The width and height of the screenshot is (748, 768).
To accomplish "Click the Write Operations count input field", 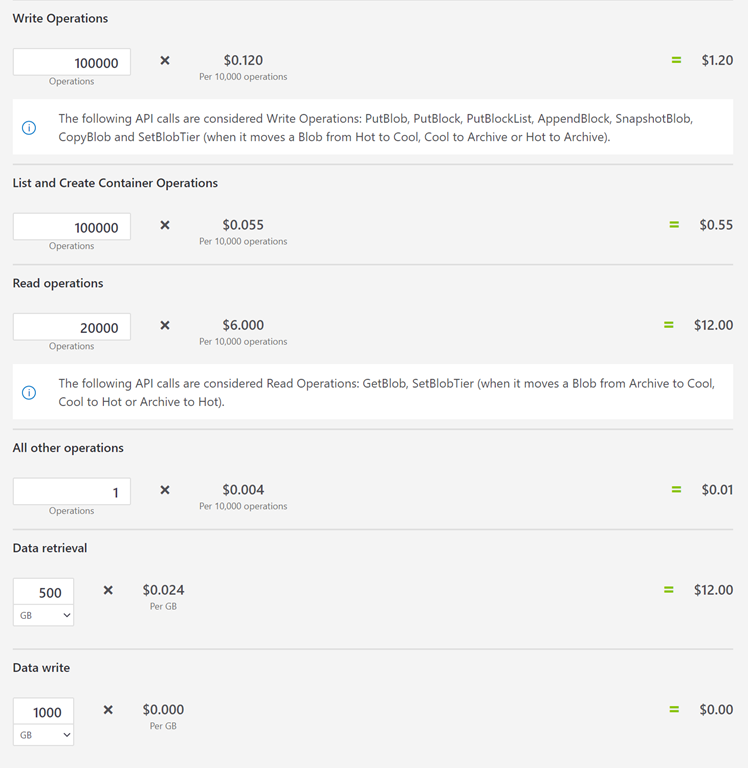I will pos(72,62).
